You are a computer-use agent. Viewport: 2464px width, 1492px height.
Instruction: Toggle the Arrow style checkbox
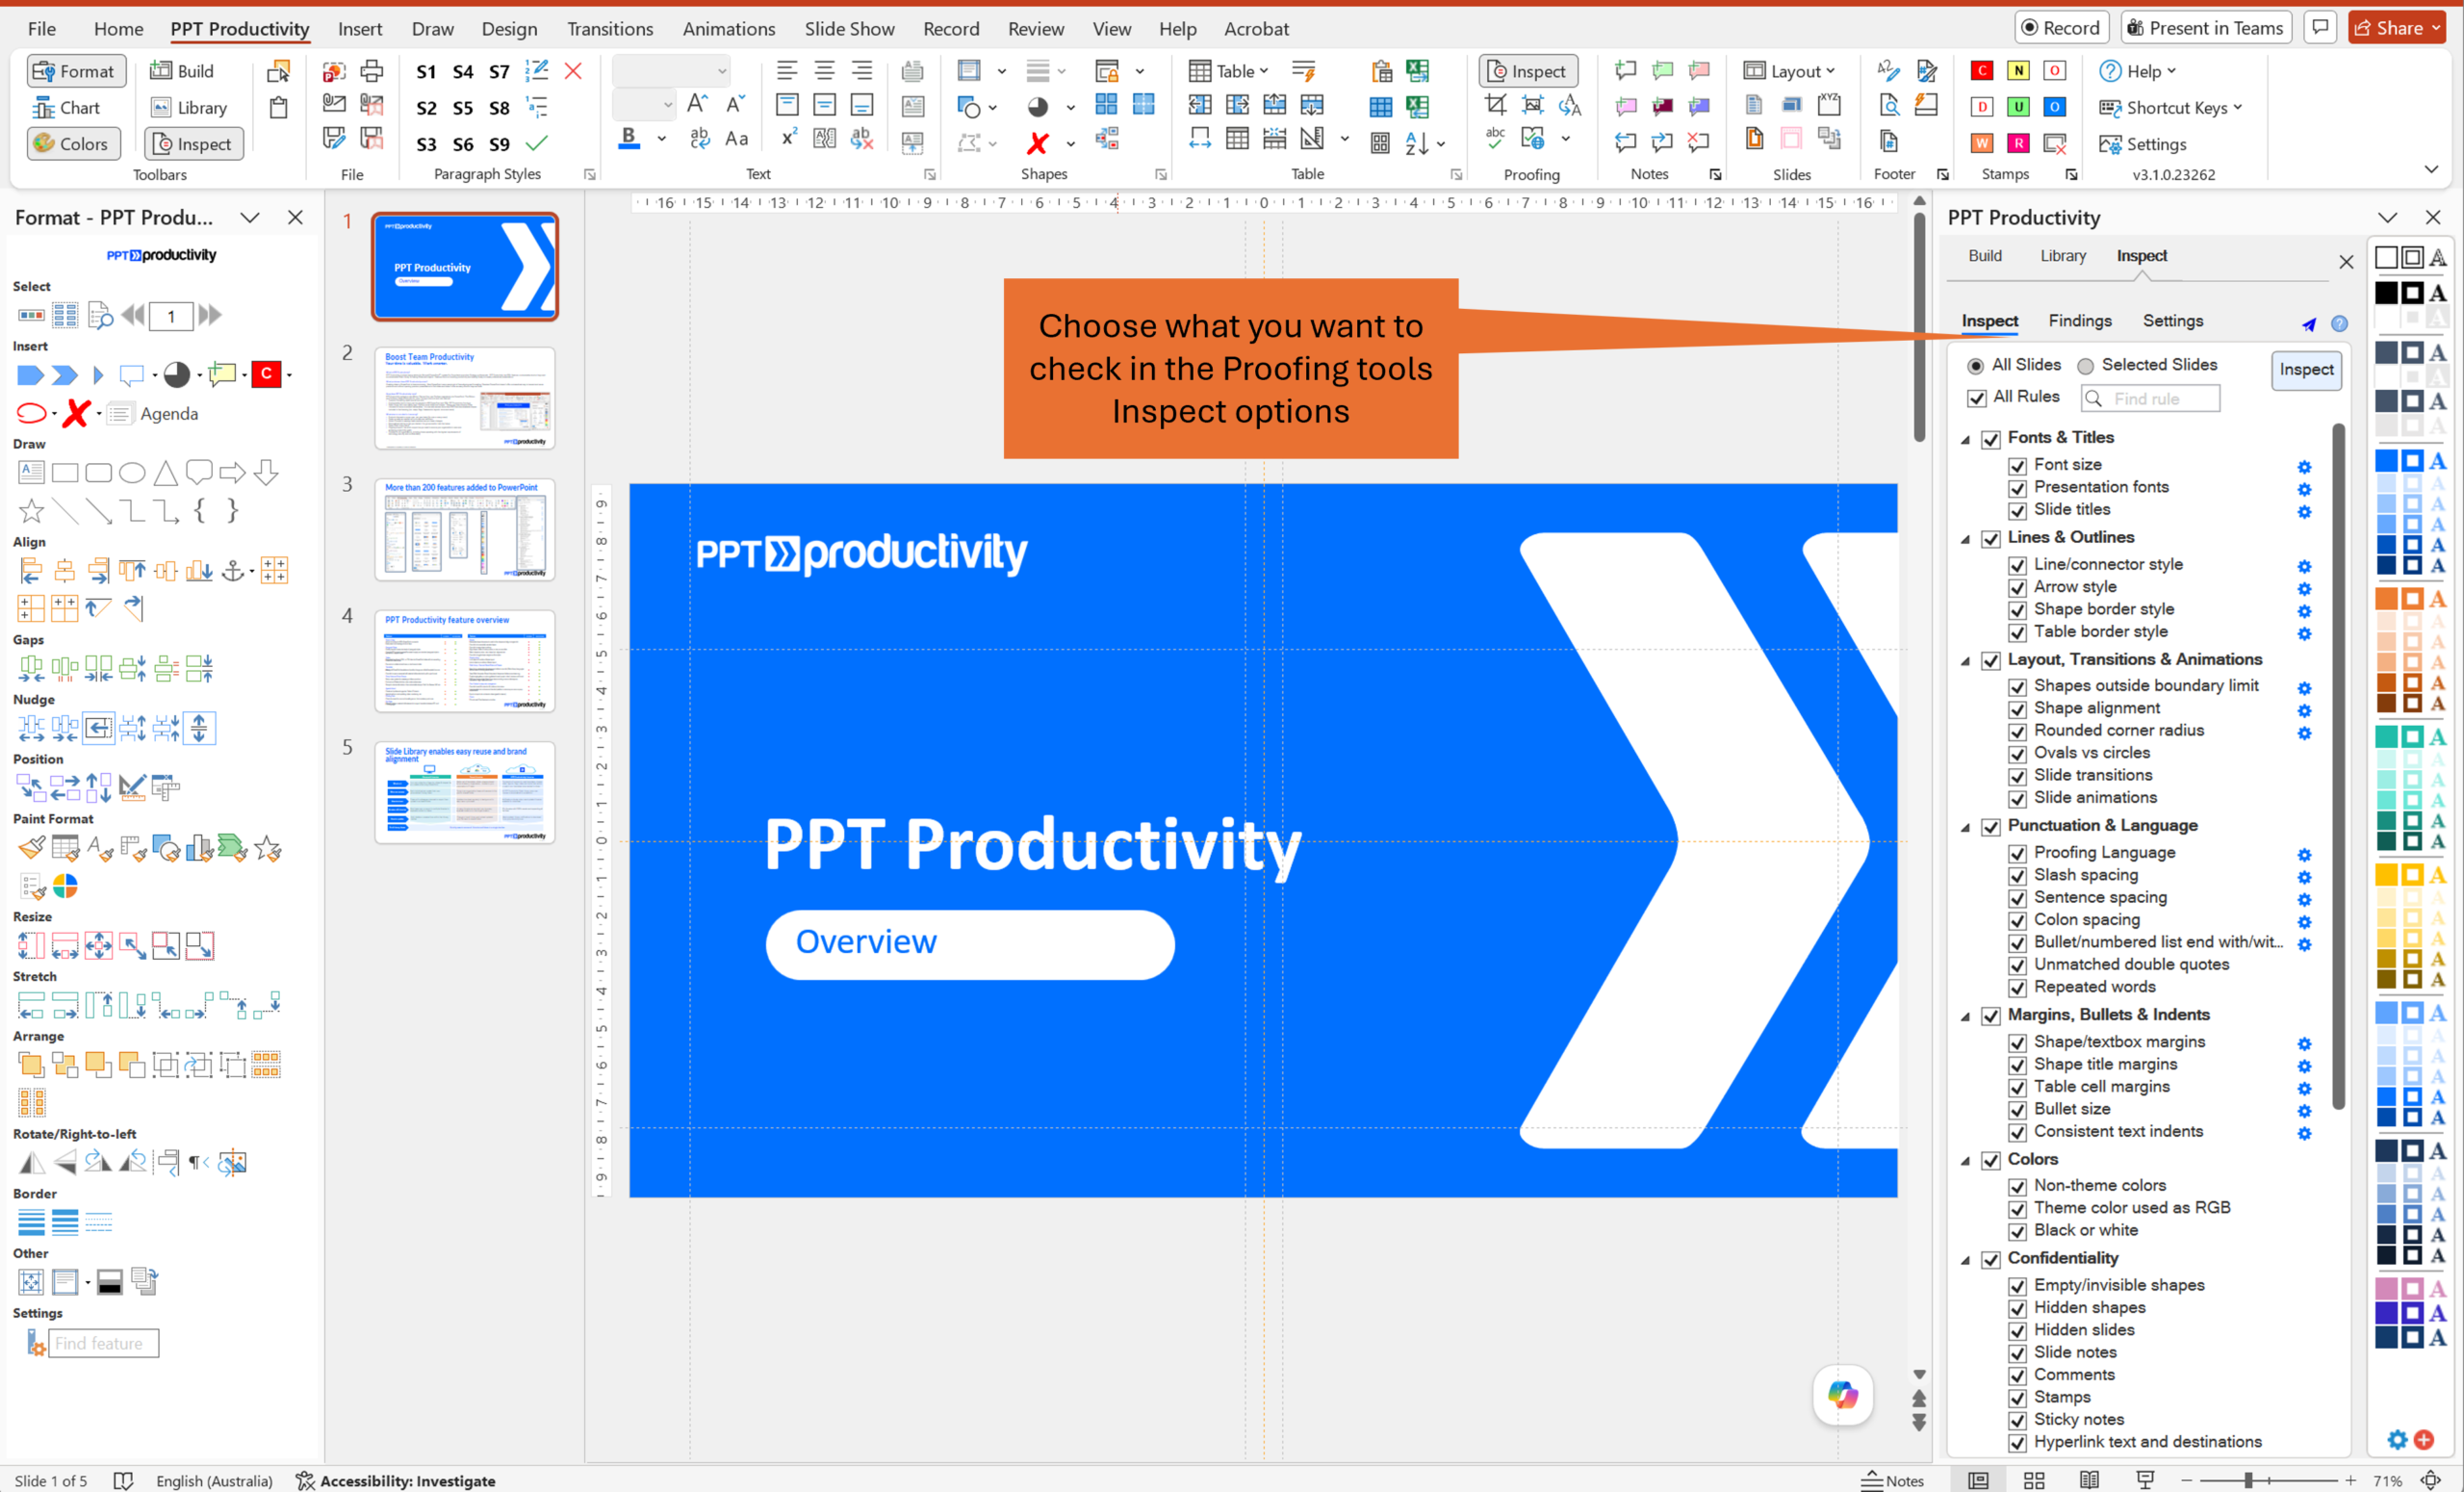(x=2017, y=588)
